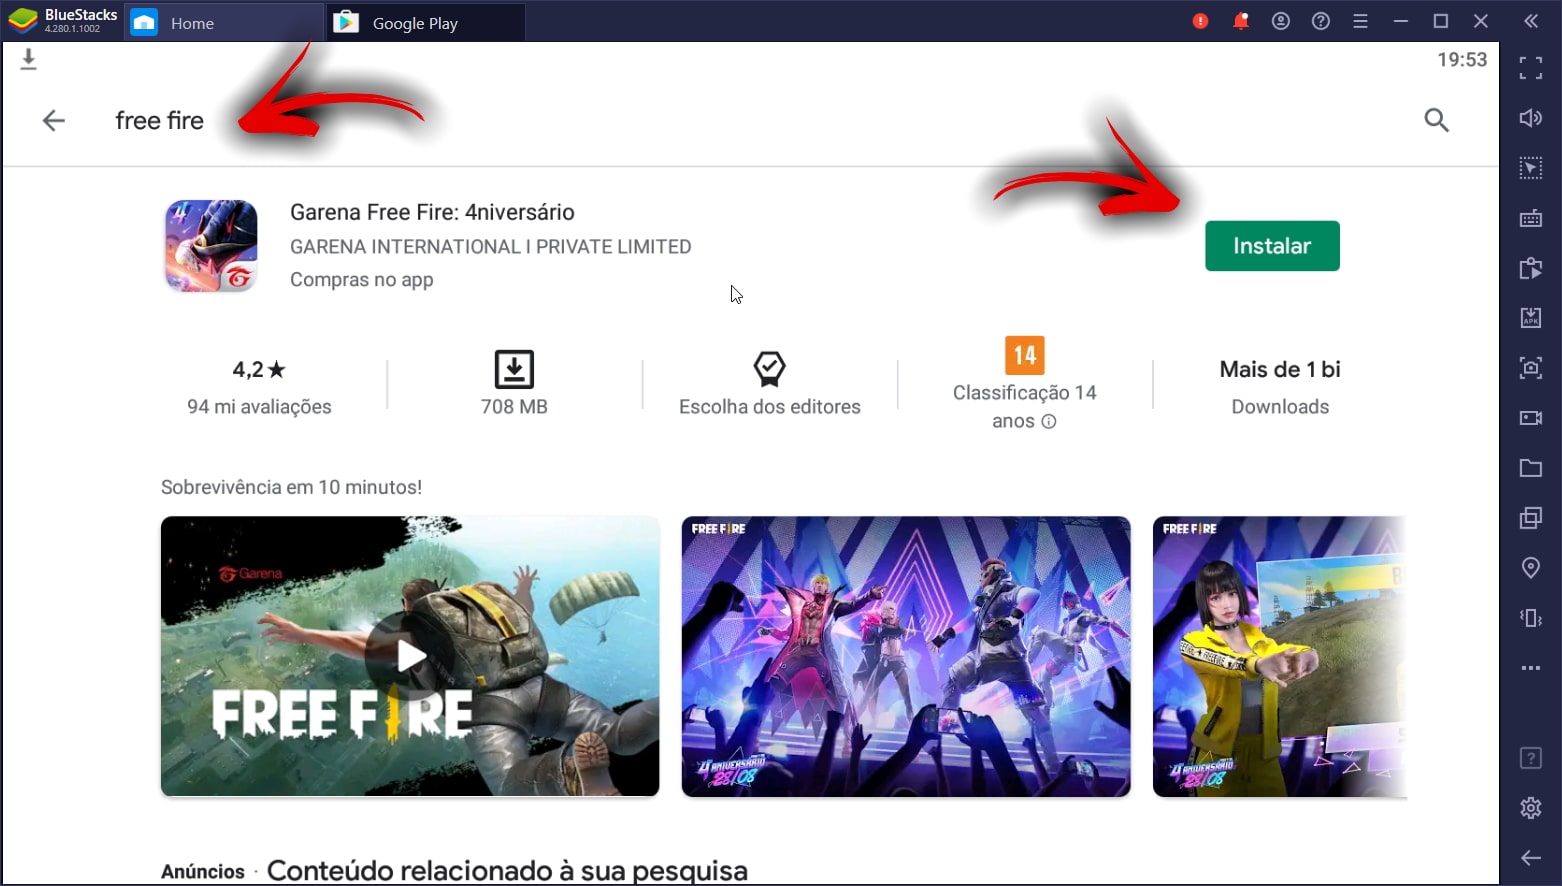Open the help question mark icon in title bar
The width and height of the screenshot is (1562, 886).
pos(1321,21)
